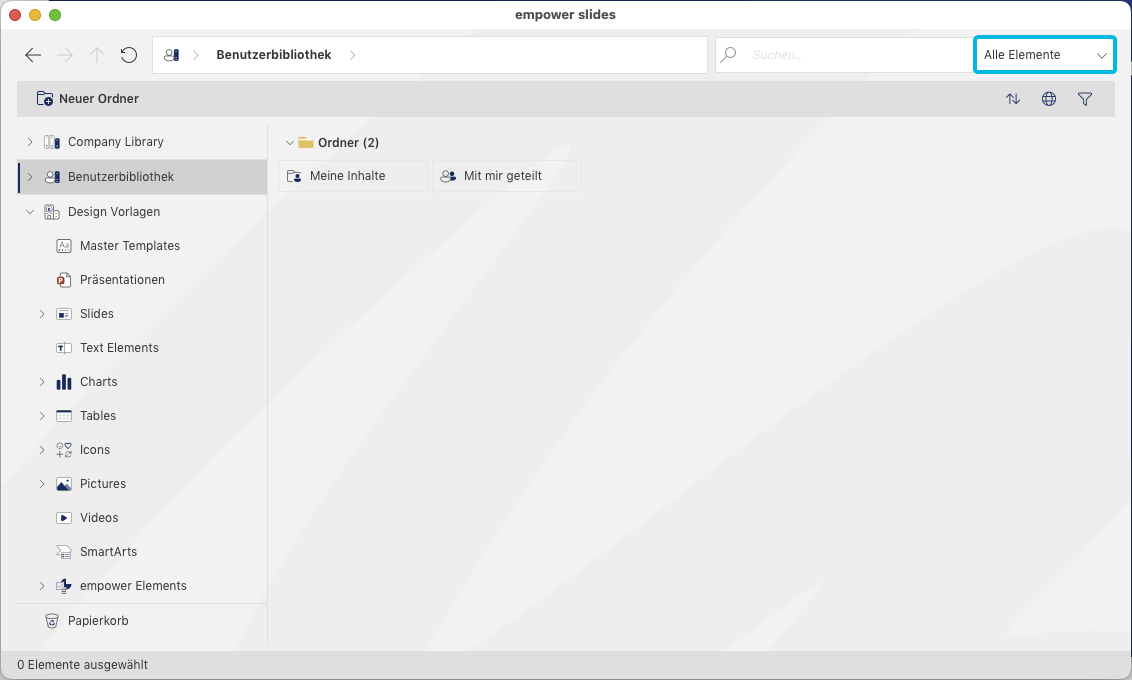Open Papierkorb trash
This screenshot has height=680, width=1132.
click(x=98, y=621)
